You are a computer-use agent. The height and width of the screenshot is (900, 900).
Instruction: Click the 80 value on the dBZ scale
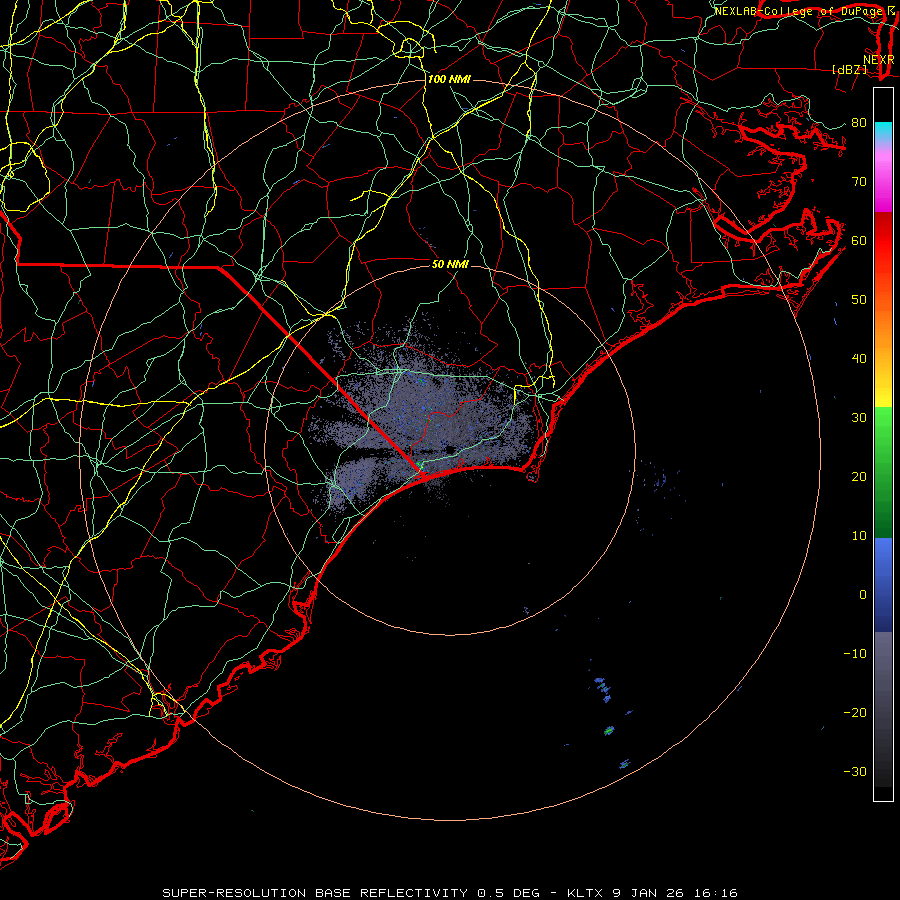click(x=859, y=122)
